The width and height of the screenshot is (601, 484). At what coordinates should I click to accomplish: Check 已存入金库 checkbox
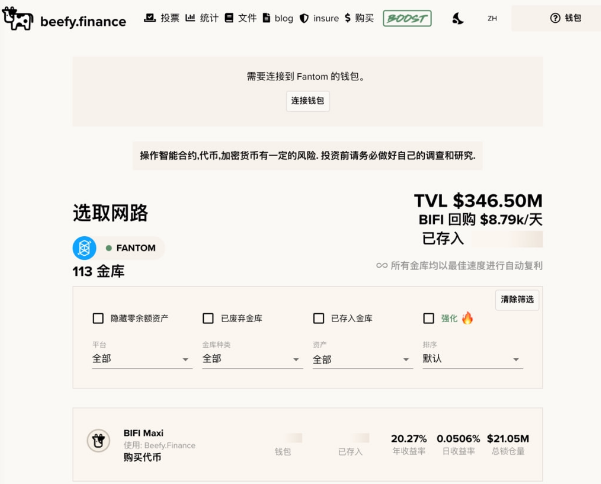click(319, 318)
